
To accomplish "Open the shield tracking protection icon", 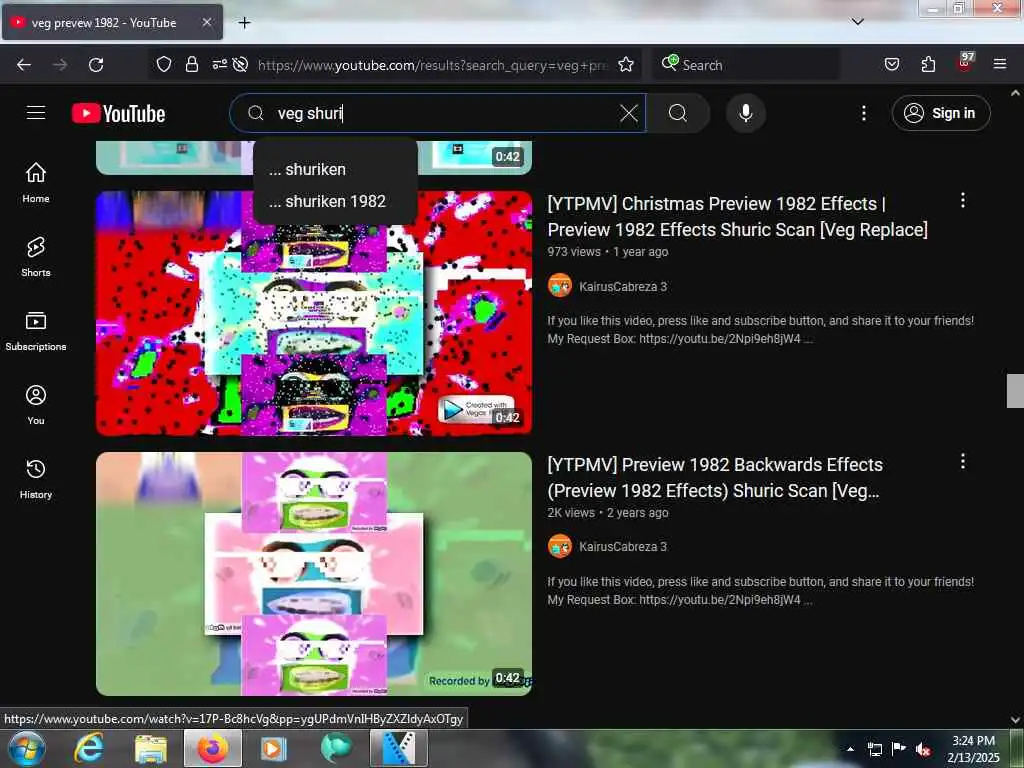I will click(163, 65).
